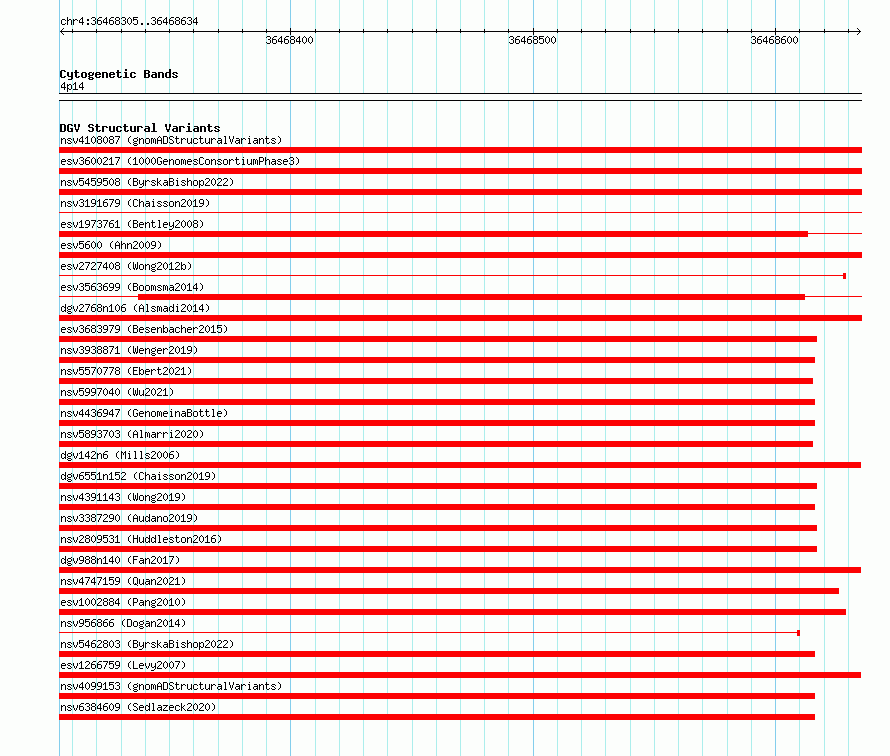Click the nsv4747159 (Quan2021) label

123,581
